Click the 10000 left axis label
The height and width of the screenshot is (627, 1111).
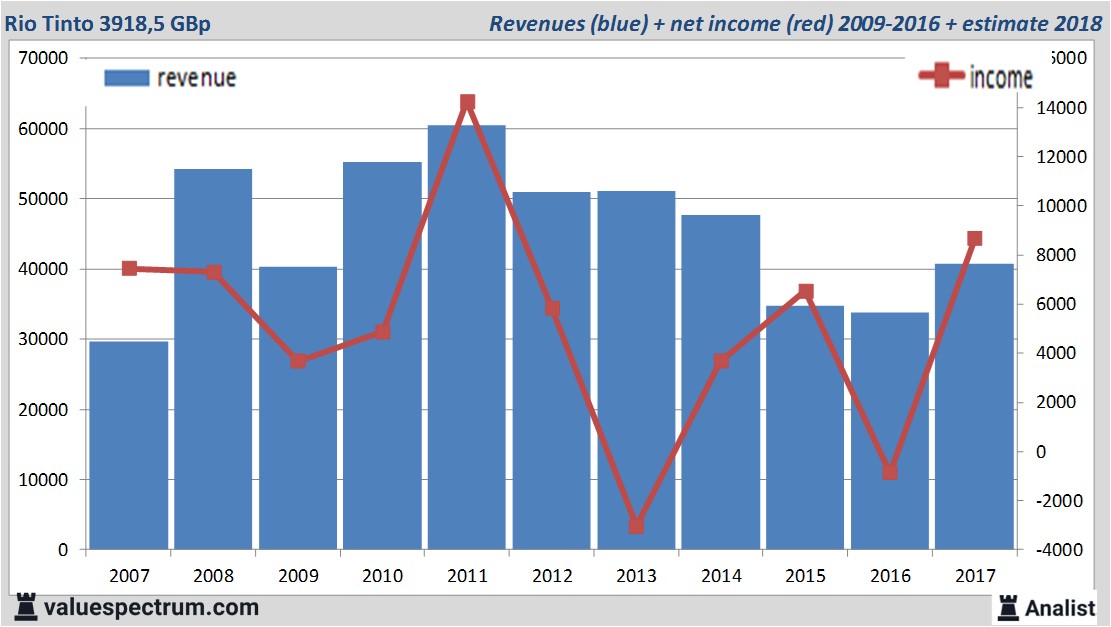(x=43, y=480)
